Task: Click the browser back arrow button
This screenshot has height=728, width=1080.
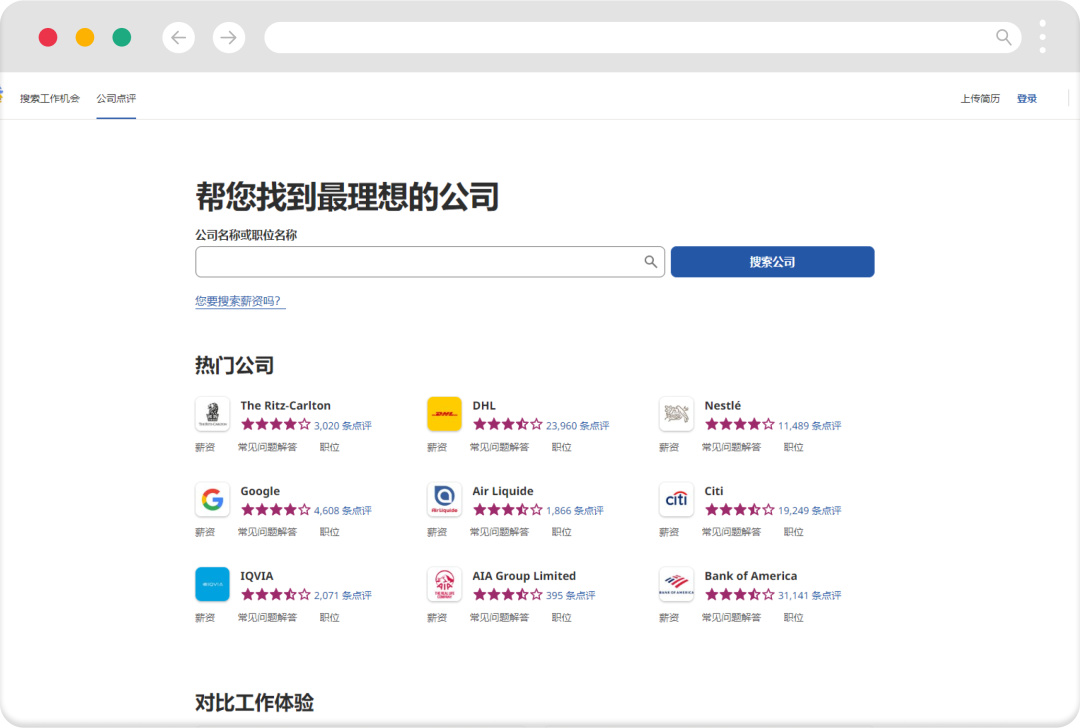Action: (178, 37)
